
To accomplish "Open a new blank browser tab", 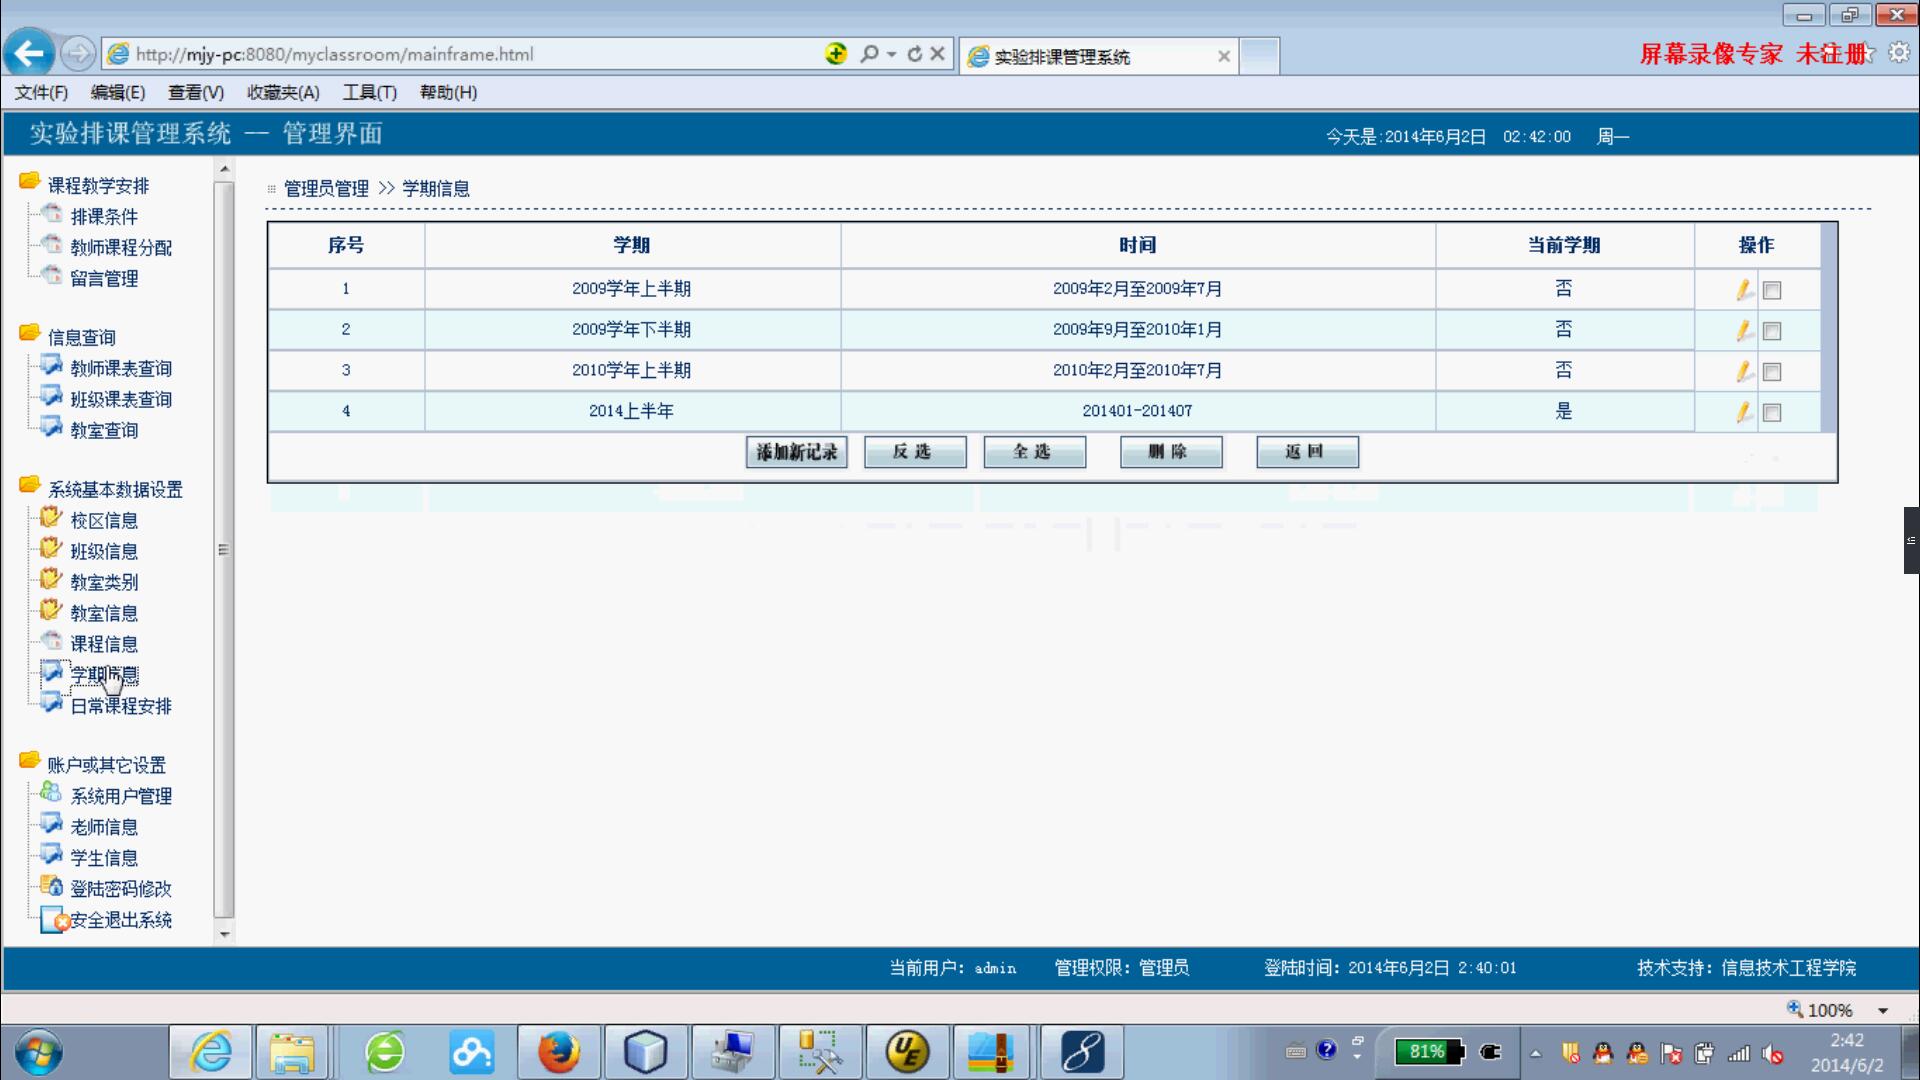I will coord(1260,56).
